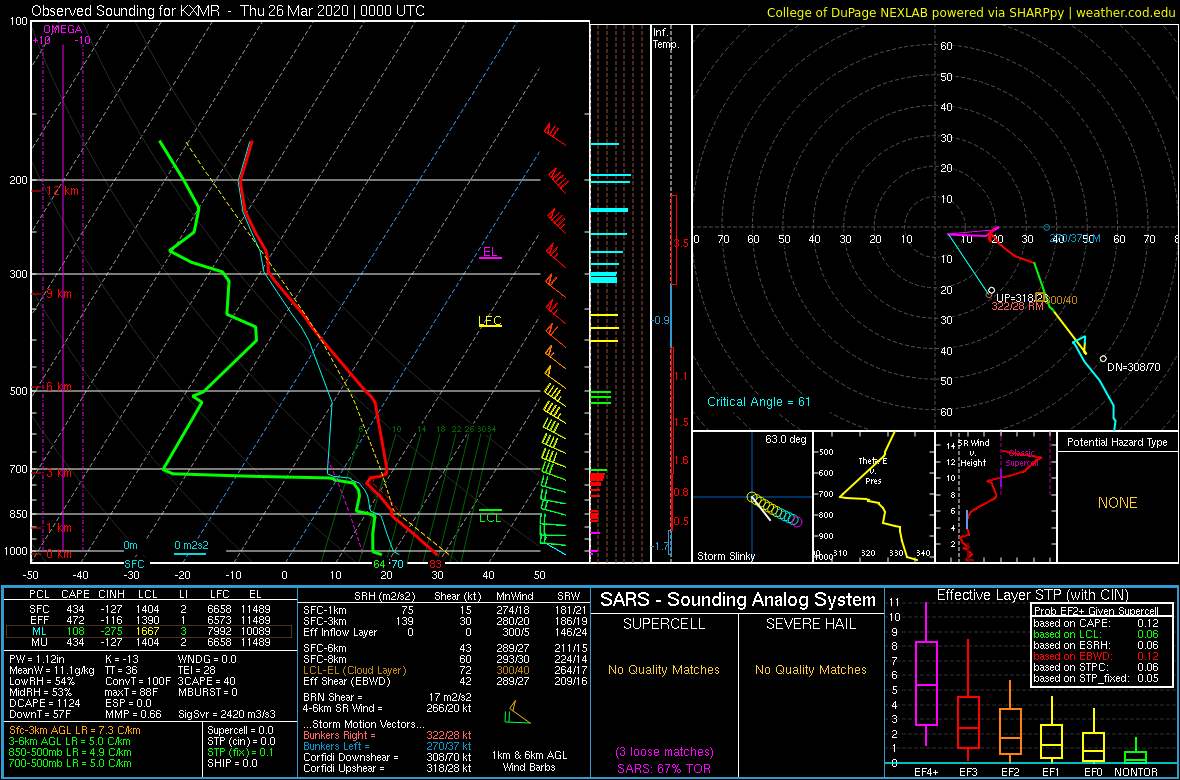Click the College of DuPage NEXLAB credit text
Image resolution: width=1180 pixels, height=780 pixels.
tap(972, 11)
